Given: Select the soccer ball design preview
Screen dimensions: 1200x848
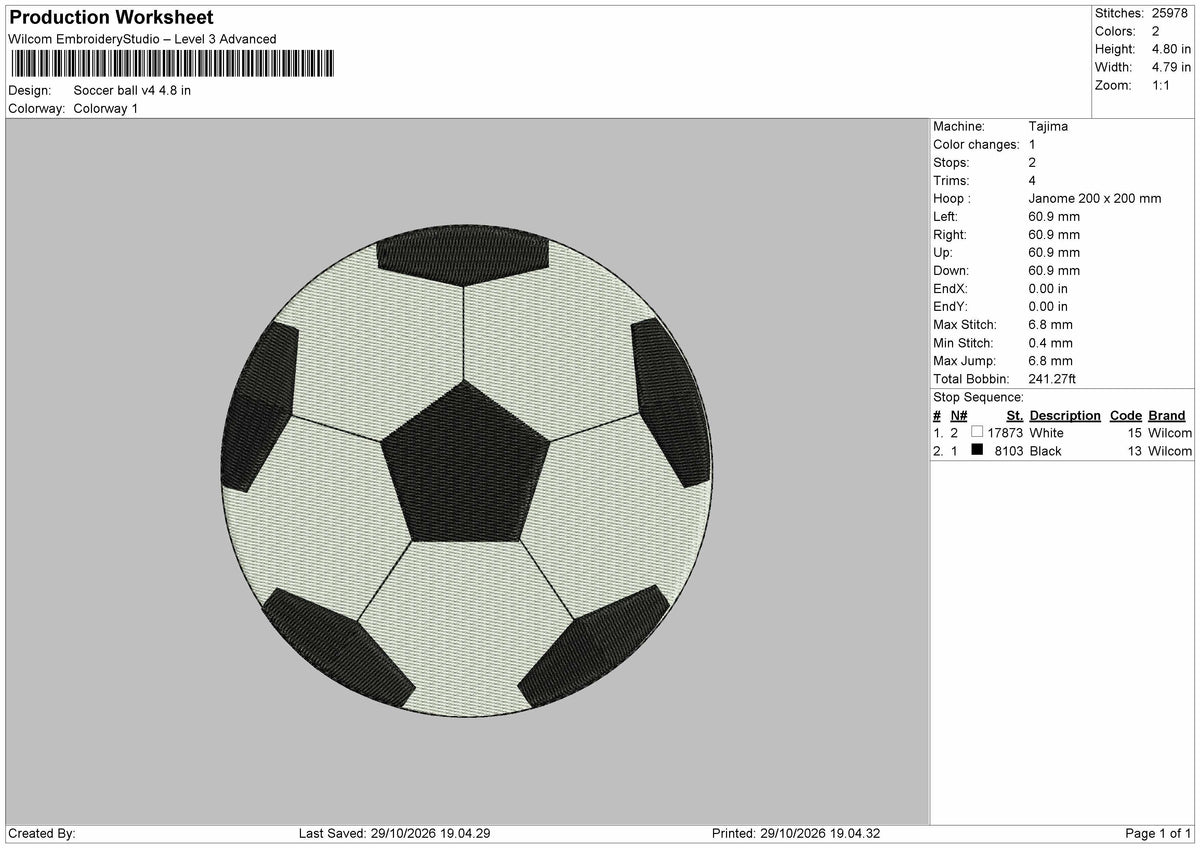Looking at the screenshot, I should (468, 471).
